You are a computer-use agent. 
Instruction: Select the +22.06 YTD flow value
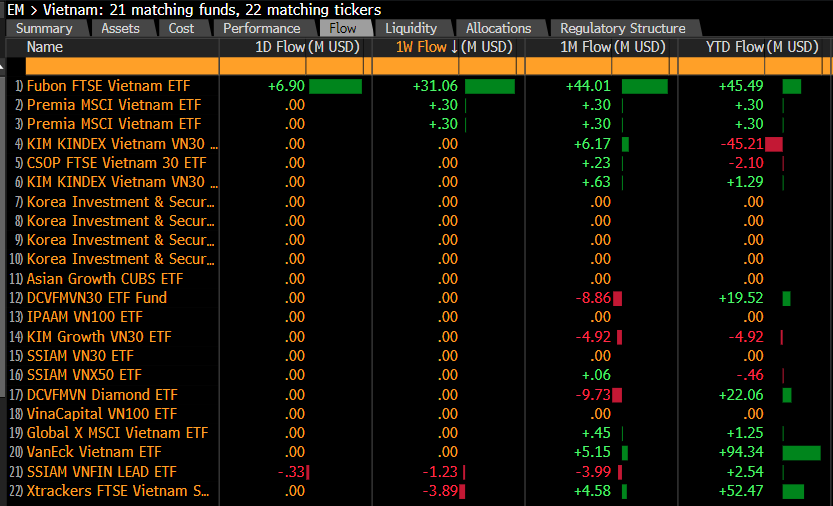pyautogui.click(x=741, y=394)
